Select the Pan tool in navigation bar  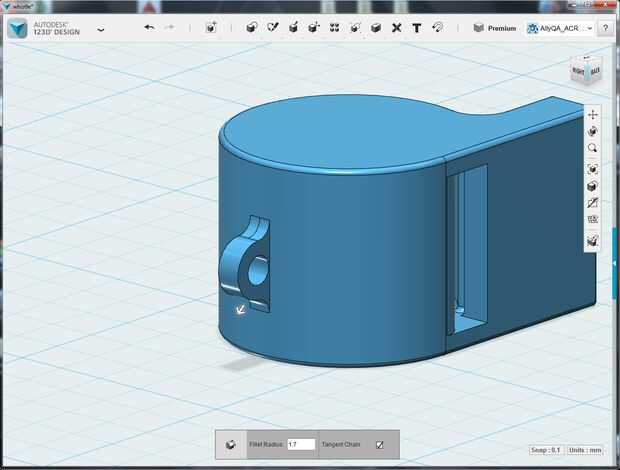593,114
